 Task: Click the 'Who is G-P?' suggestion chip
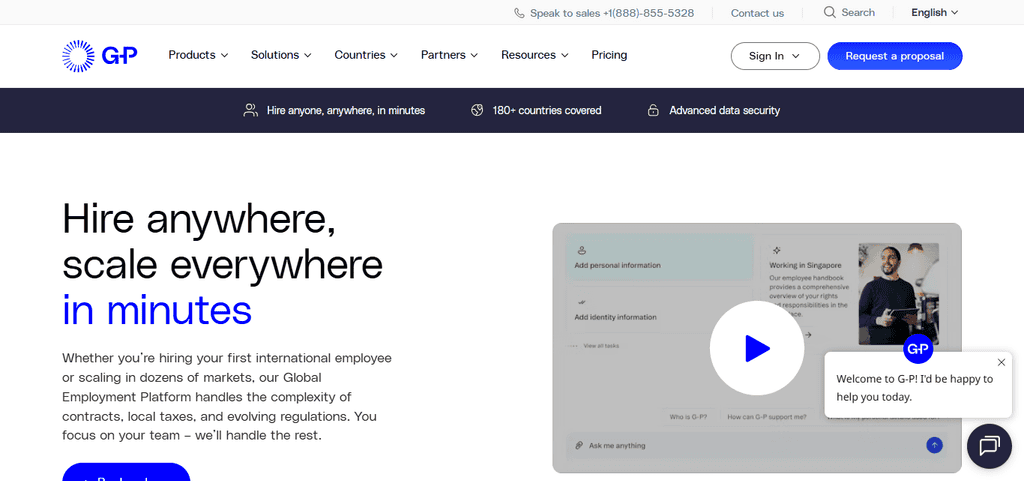(689, 417)
